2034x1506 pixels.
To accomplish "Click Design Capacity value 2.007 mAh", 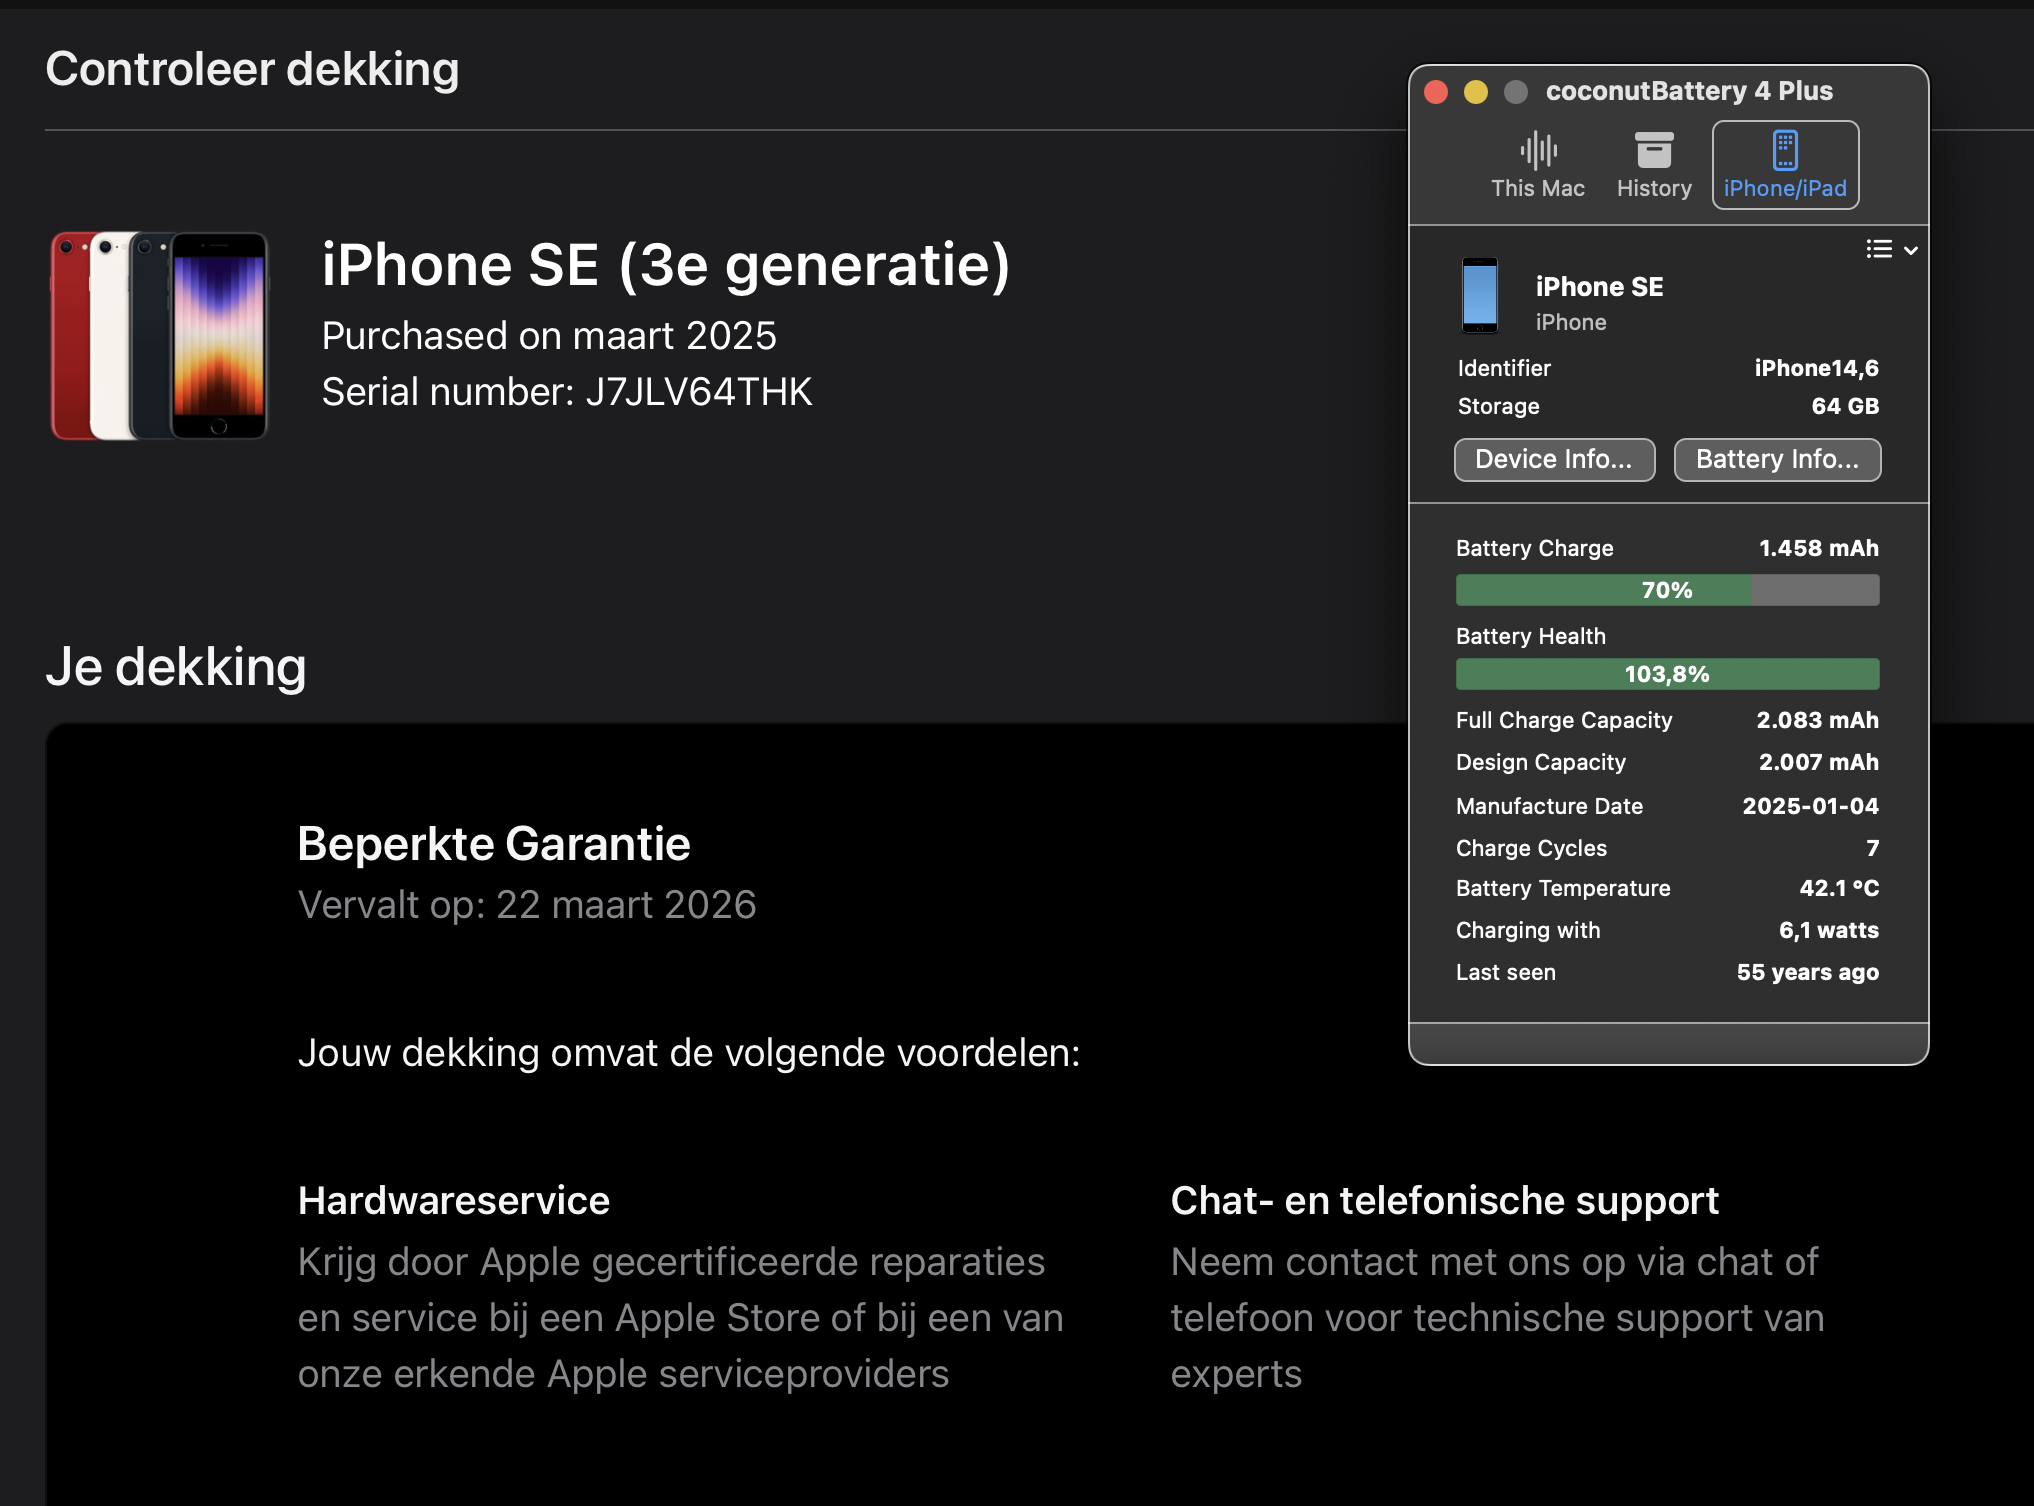I will [1818, 762].
